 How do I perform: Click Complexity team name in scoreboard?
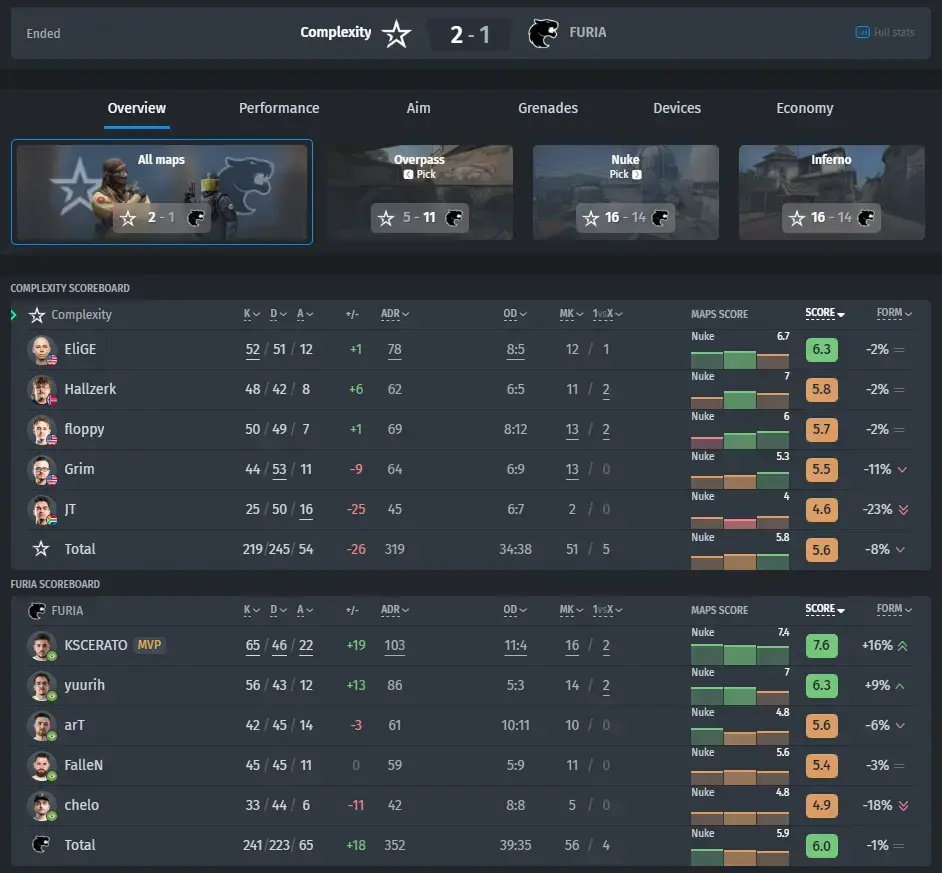(81, 315)
